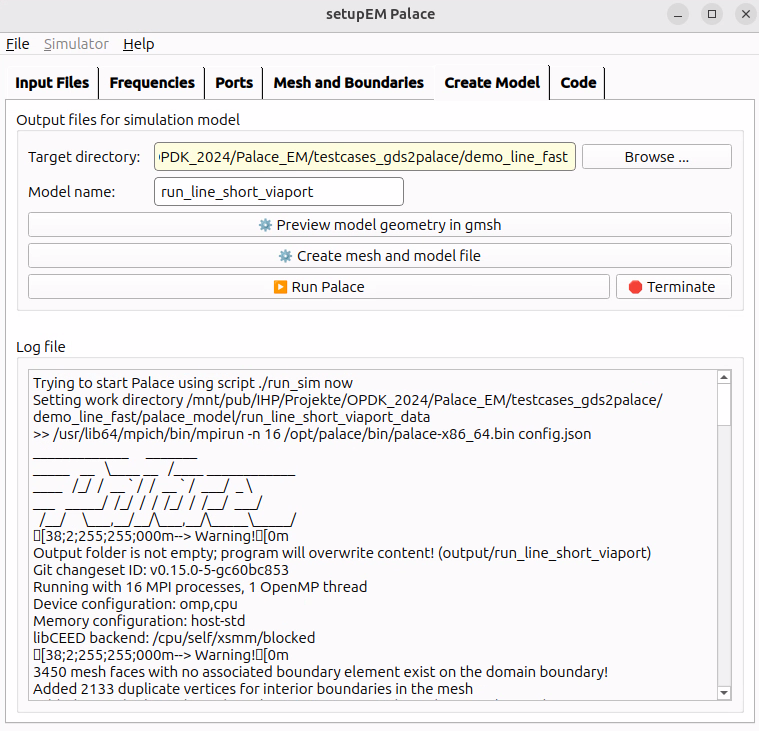Viewport: 759px width, 731px height.
Task: Click 'Device configuration: omp,cpu' line
Action: point(135,604)
